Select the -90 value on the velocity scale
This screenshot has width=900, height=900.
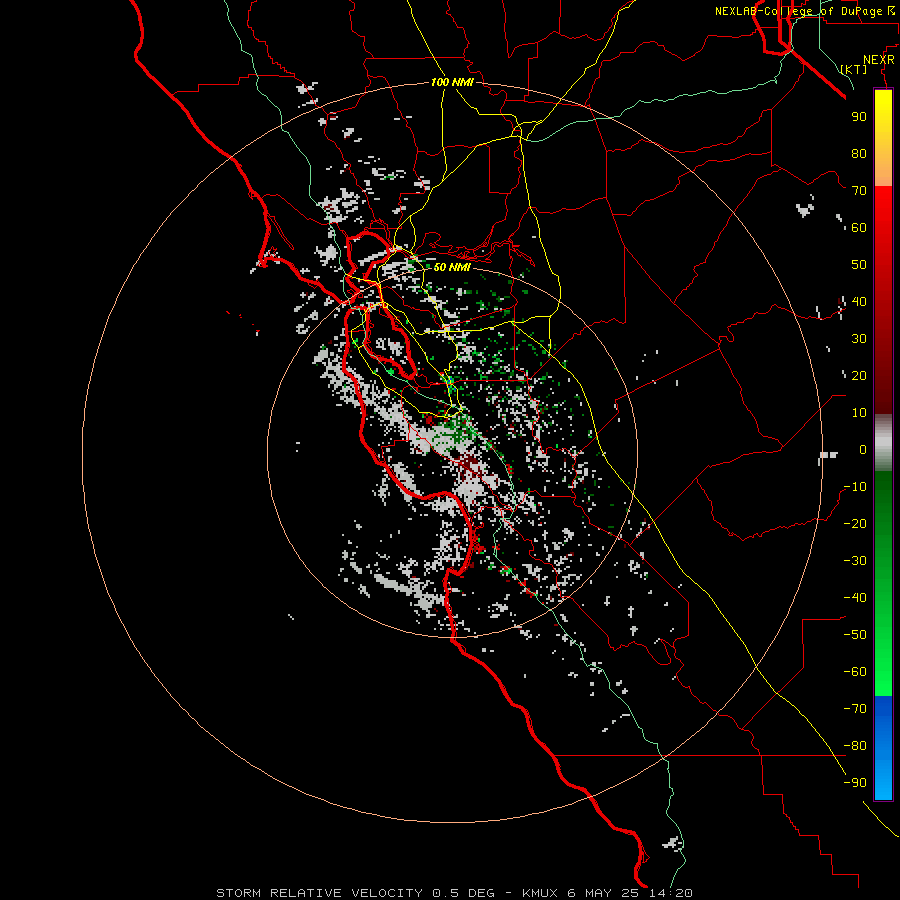[855, 783]
